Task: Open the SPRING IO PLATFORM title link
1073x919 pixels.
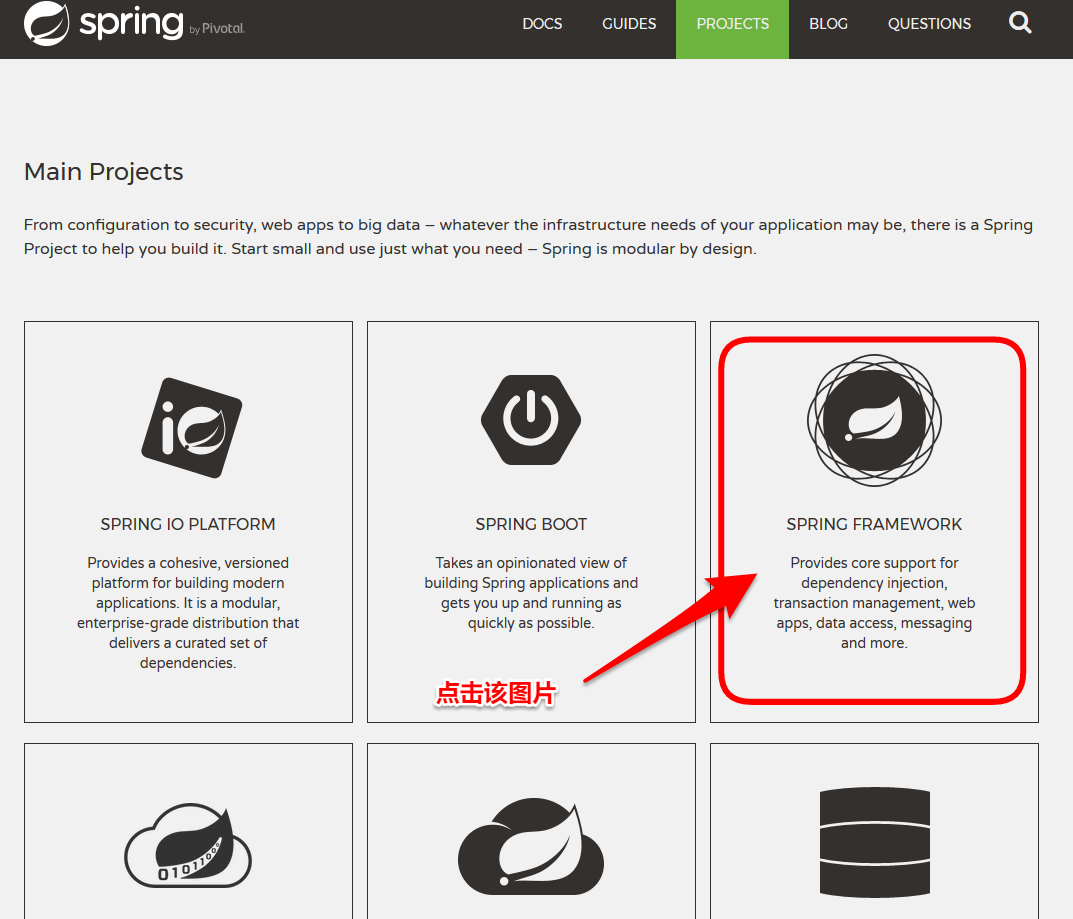Action: coord(188,524)
